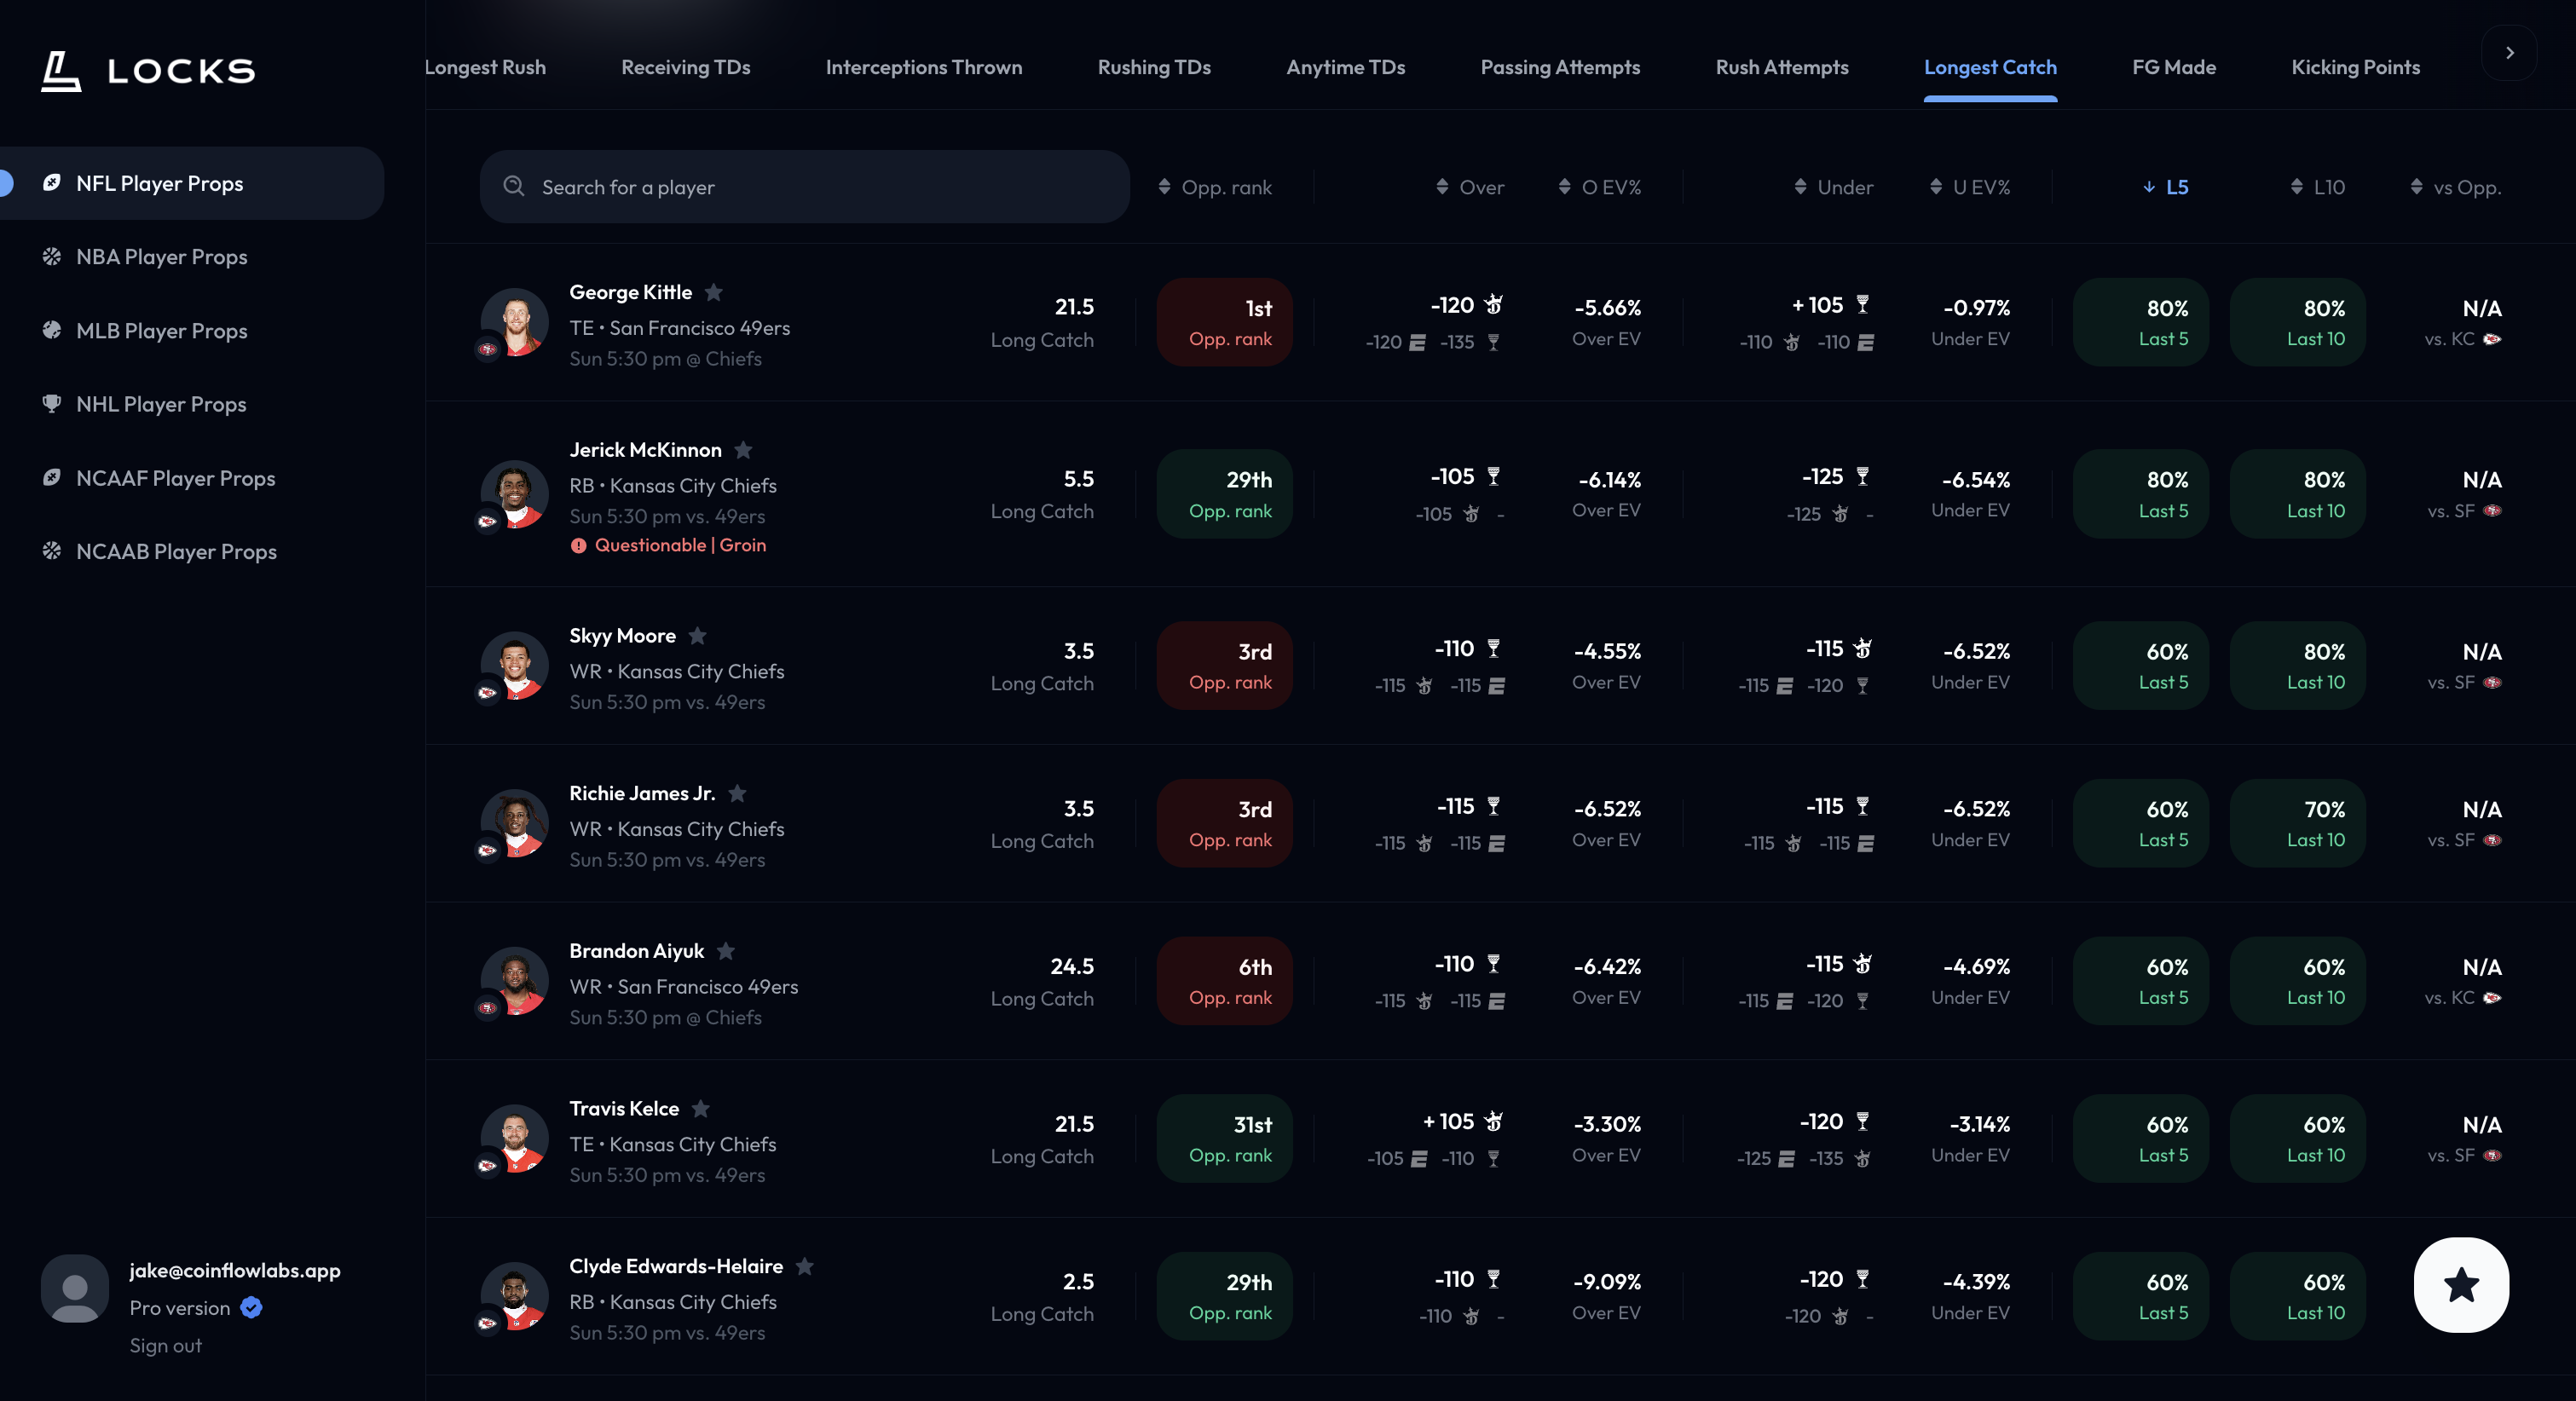Click sportsbook icon beside Kittle's -135 over
2576x1401 pixels.
1493,343
